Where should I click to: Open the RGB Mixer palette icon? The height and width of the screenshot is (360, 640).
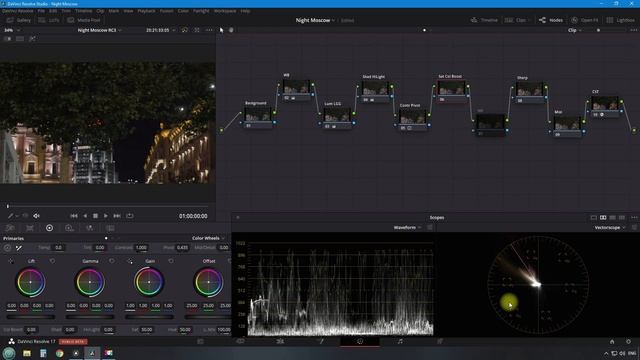point(89,228)
